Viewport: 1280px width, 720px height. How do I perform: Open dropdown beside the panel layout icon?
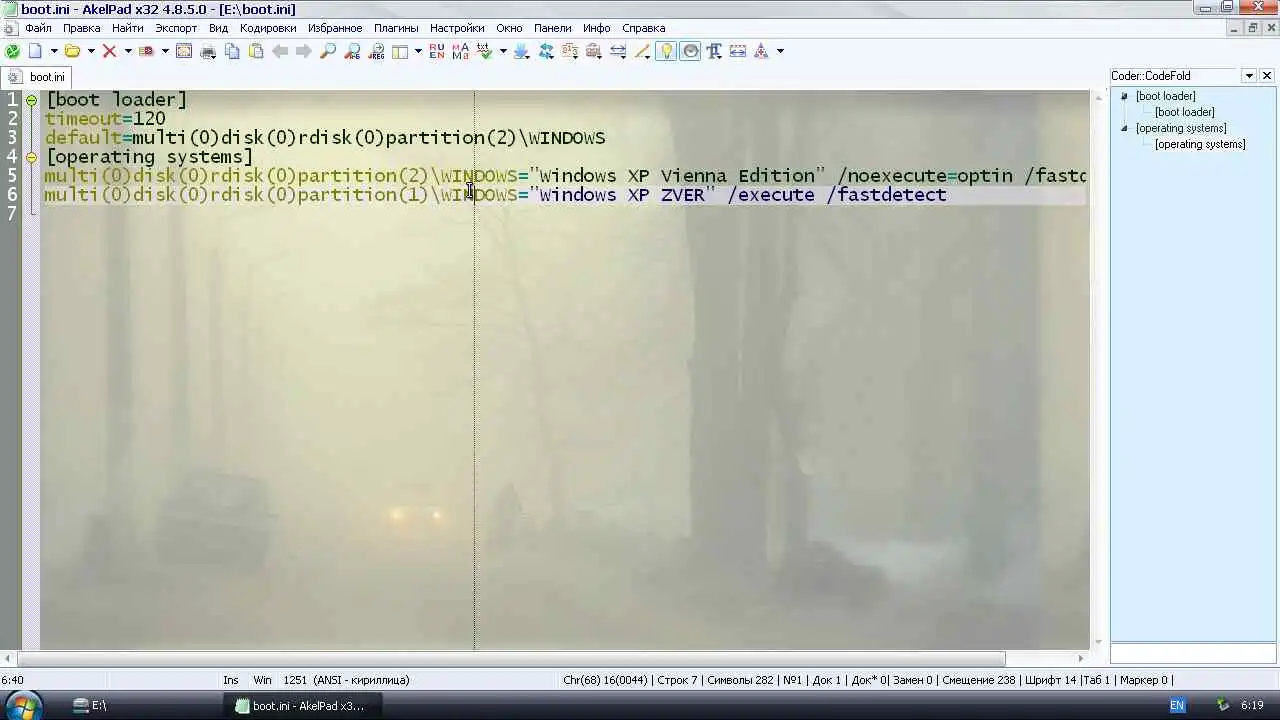tap(418, 51)
